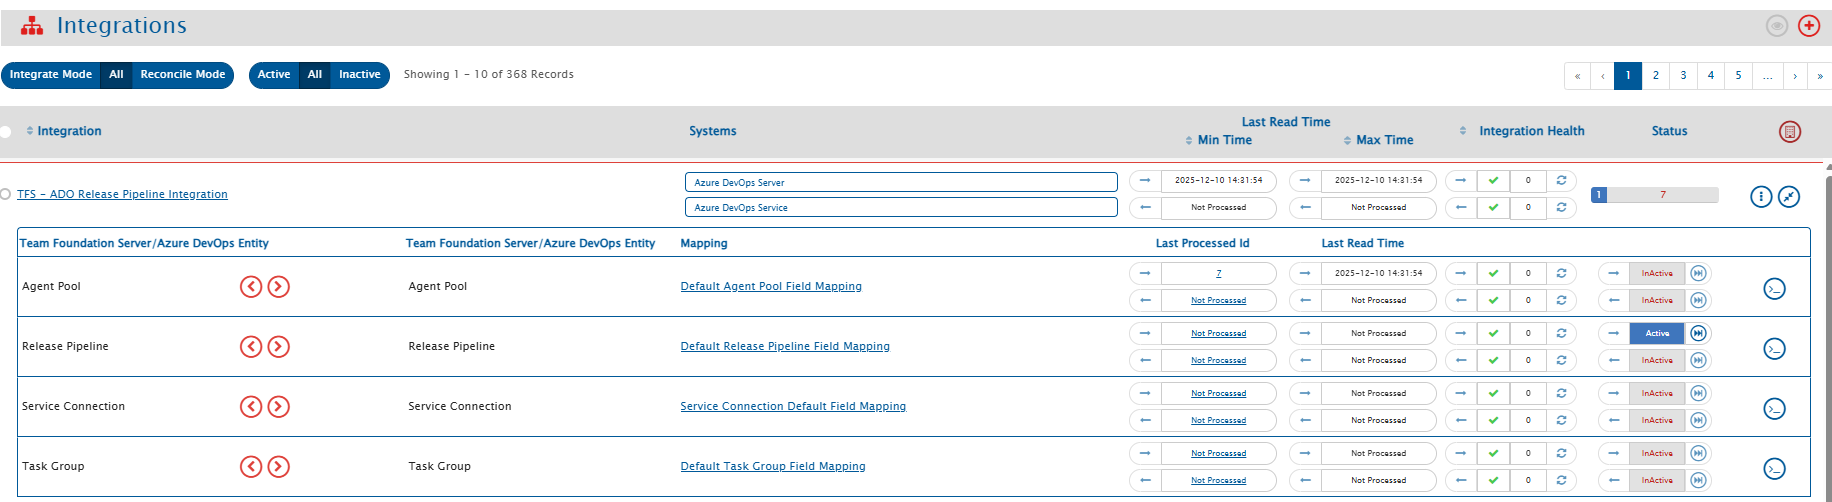Open the three-dots options icon for TFS integration
Image resolution: width=1832 pixels, height=502 pixels.
click(1761, 197)
